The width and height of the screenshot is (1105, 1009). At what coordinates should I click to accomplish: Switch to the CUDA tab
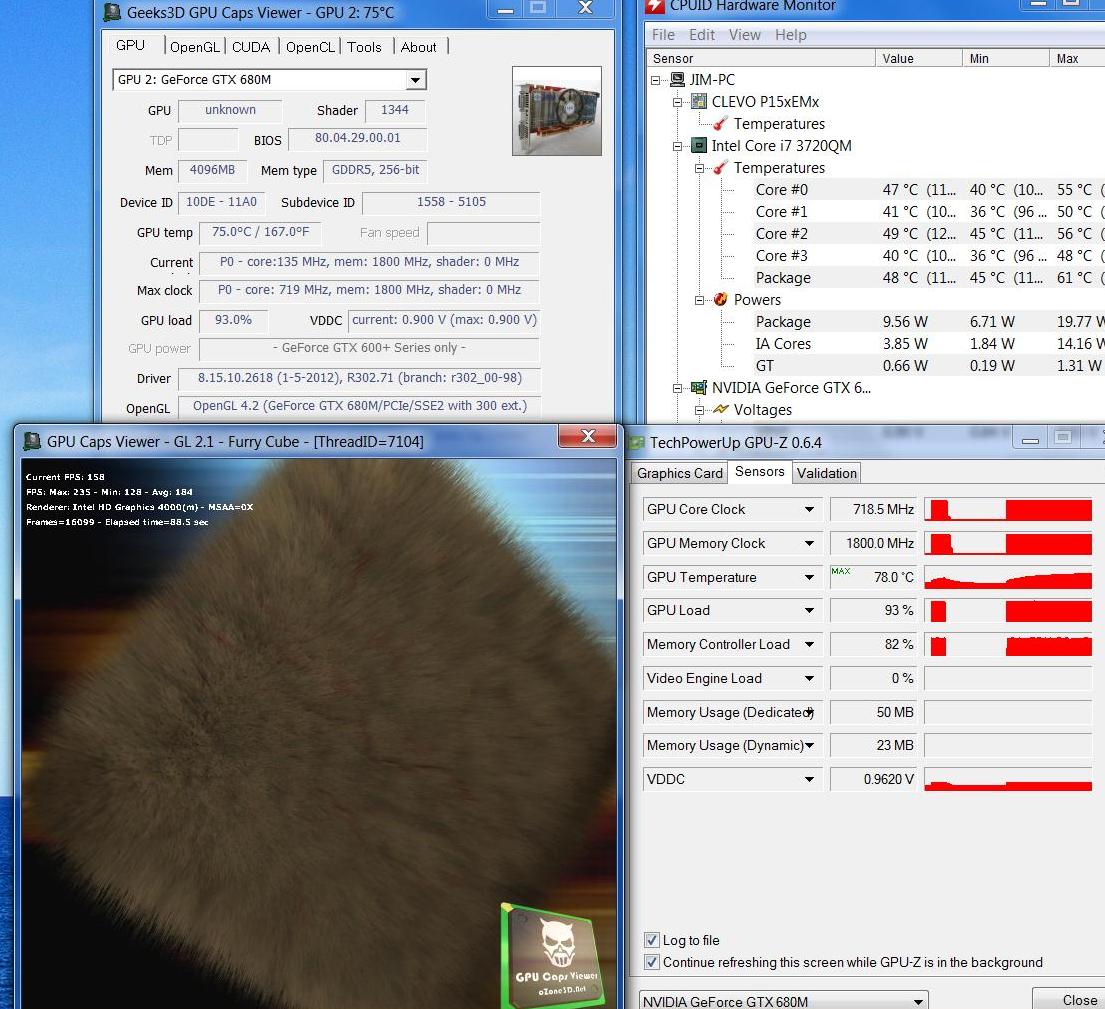pos(251,47)
